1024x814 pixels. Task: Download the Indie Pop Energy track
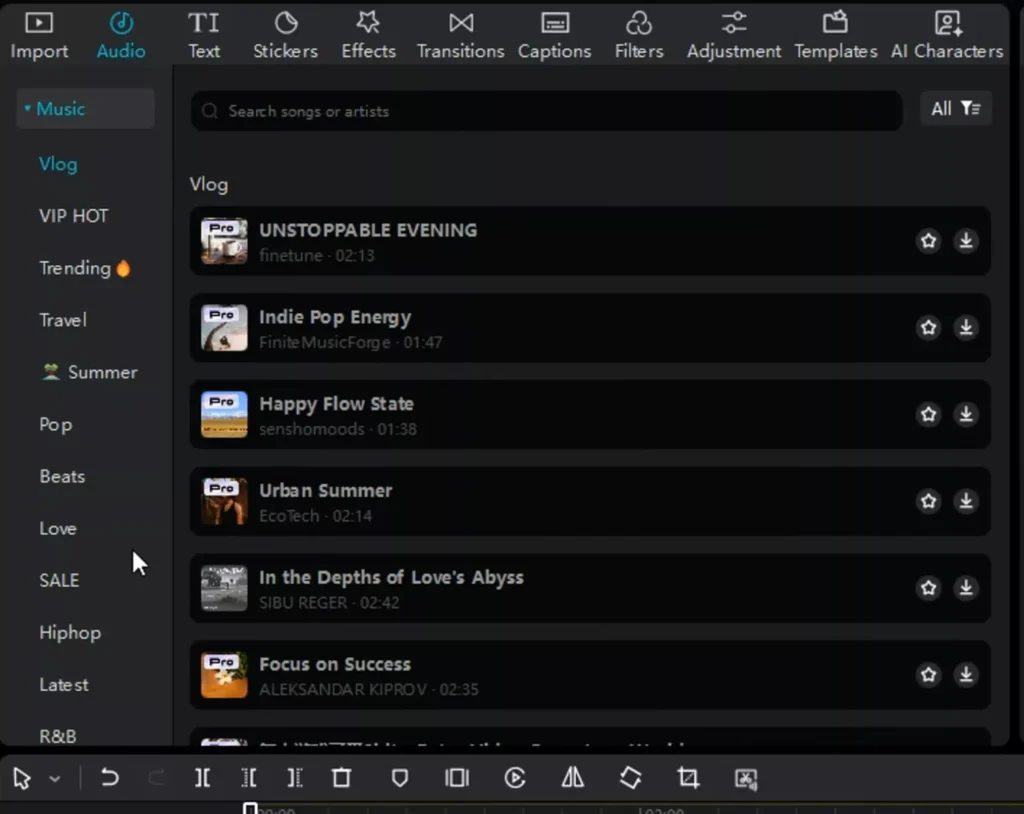(965, 327)
